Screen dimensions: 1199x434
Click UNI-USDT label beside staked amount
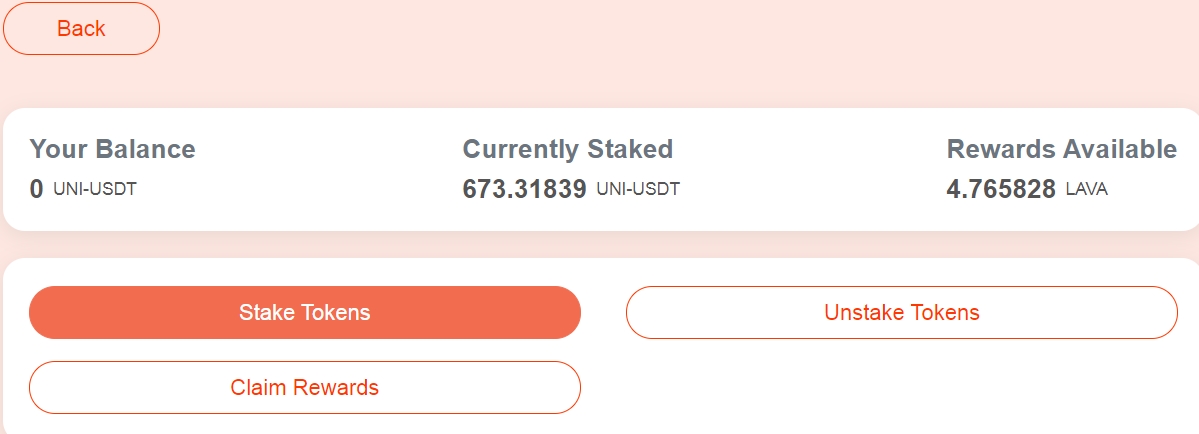pos(638,188)
